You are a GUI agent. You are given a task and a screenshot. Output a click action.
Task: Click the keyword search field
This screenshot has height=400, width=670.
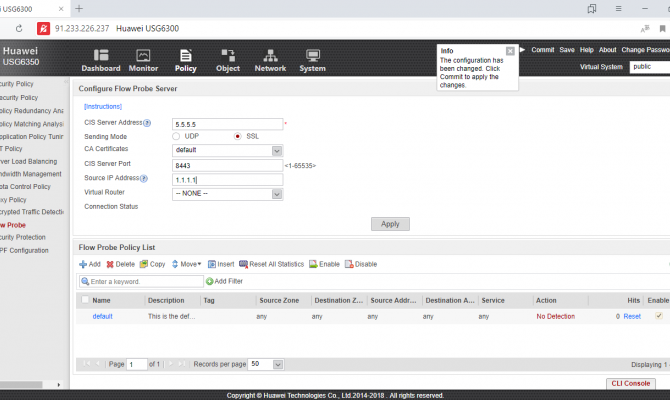(x=141, y=281)
